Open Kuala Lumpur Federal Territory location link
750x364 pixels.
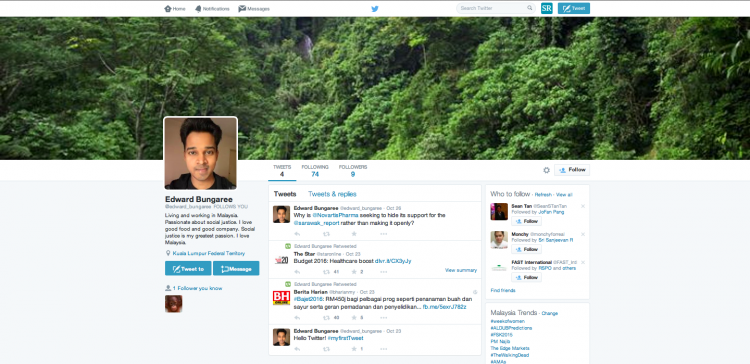pos(209,253)
